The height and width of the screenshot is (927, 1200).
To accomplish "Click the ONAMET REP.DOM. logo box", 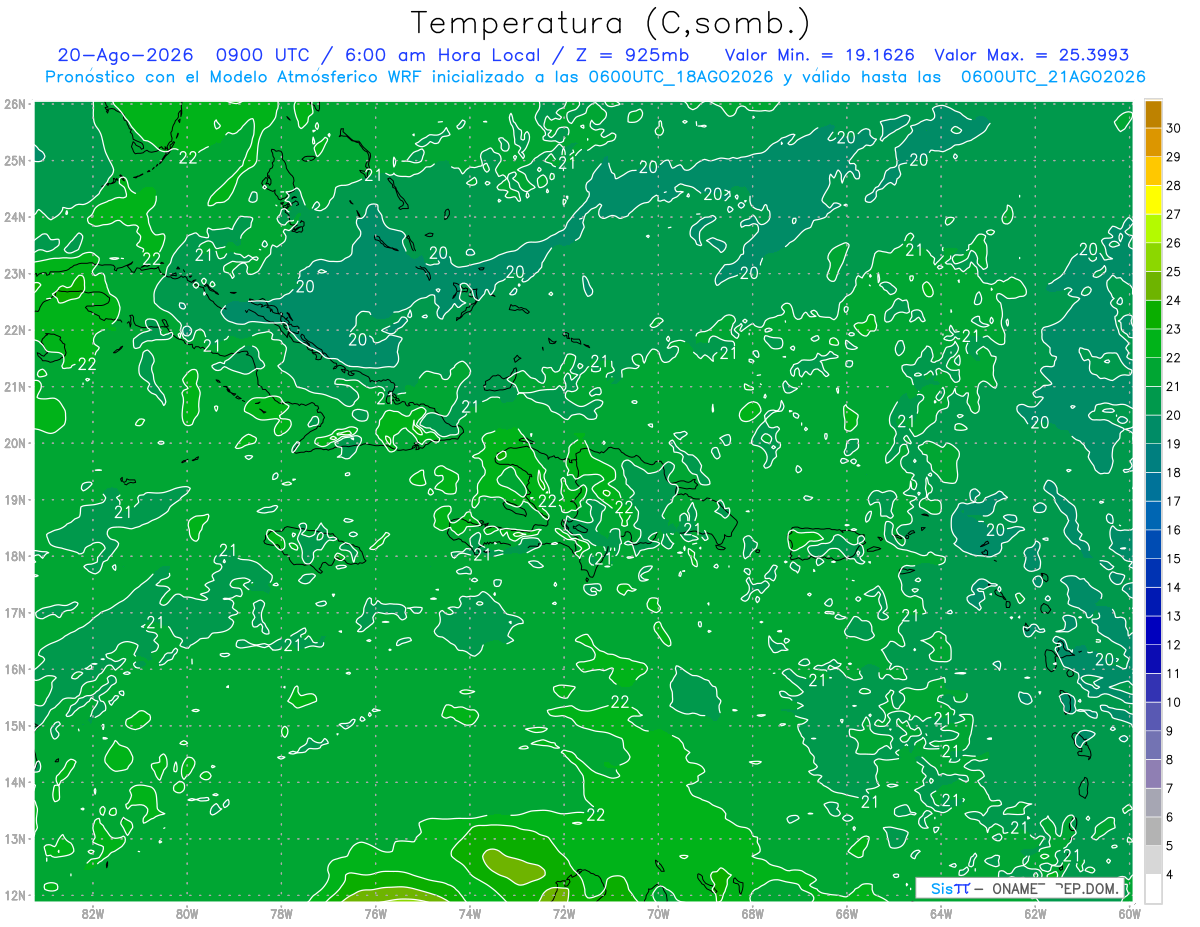I will click(1019, 888).
